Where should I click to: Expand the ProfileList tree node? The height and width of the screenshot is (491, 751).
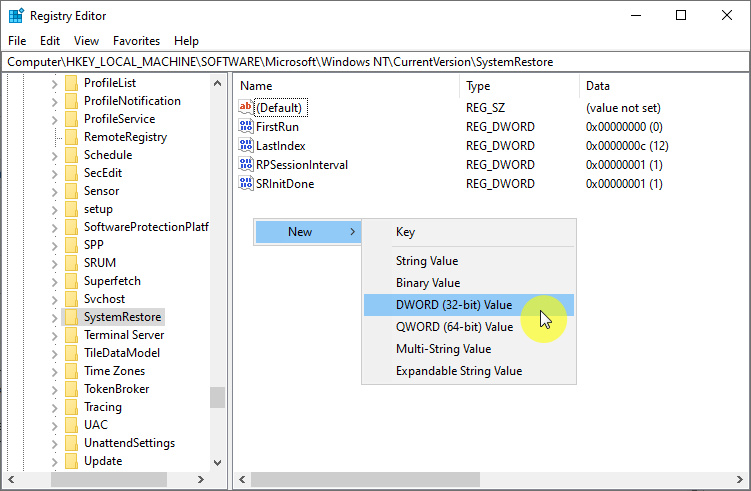pyautogui.click(x=55, y=83)
